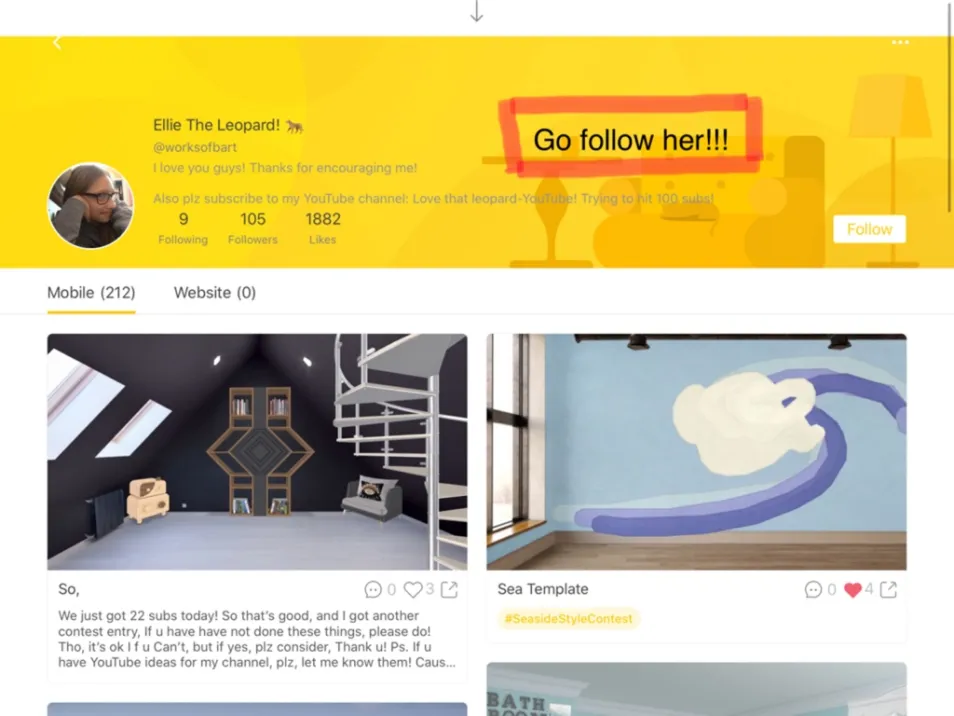The width and height of the screenshot is (954, 716).
Task: Click the Follow button
Action: click(x=869, y=229)
